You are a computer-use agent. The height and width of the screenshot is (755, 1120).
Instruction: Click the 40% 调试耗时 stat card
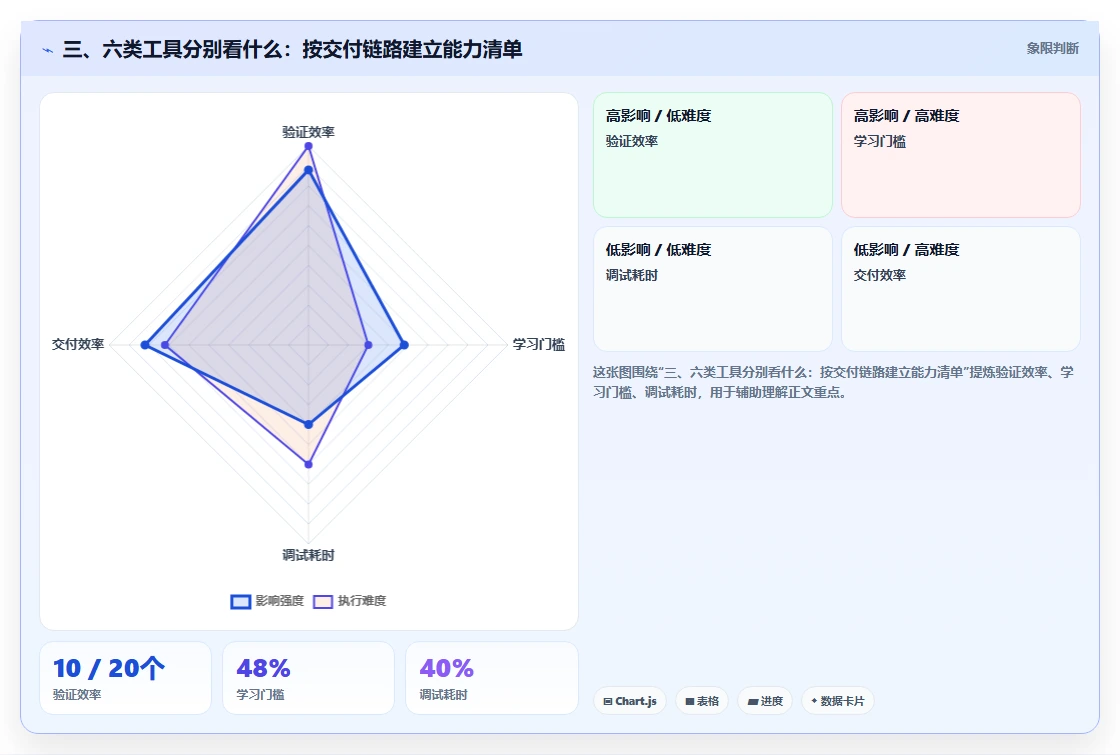[x=491, y=678]
